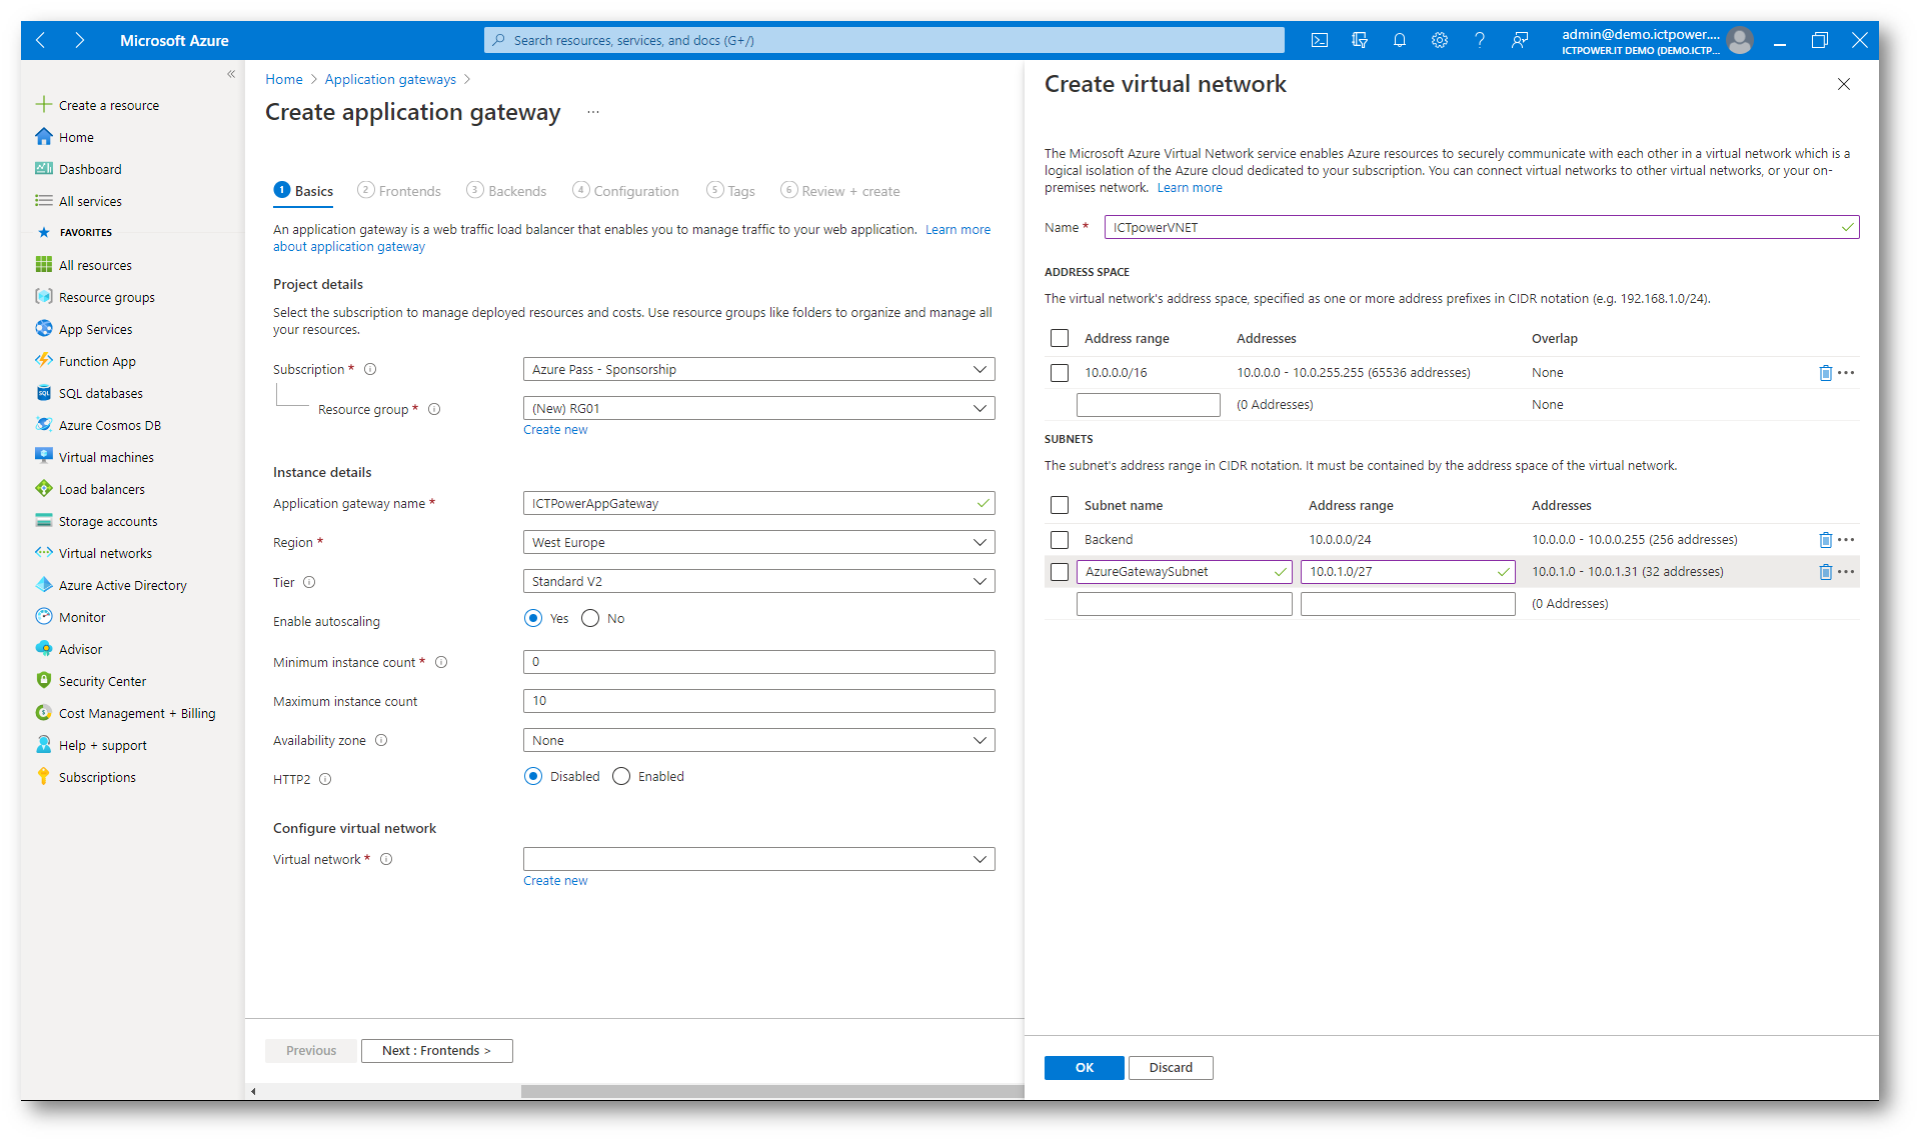Go back with the left arrow
This screenshot has width=1921, height=1143.
(x=41, y=40)
